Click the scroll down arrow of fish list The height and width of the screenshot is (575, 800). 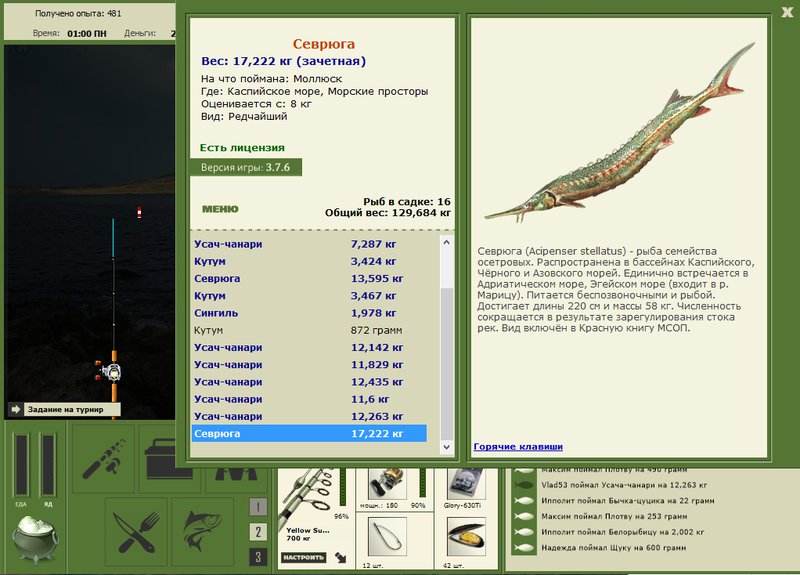(446, 447)
